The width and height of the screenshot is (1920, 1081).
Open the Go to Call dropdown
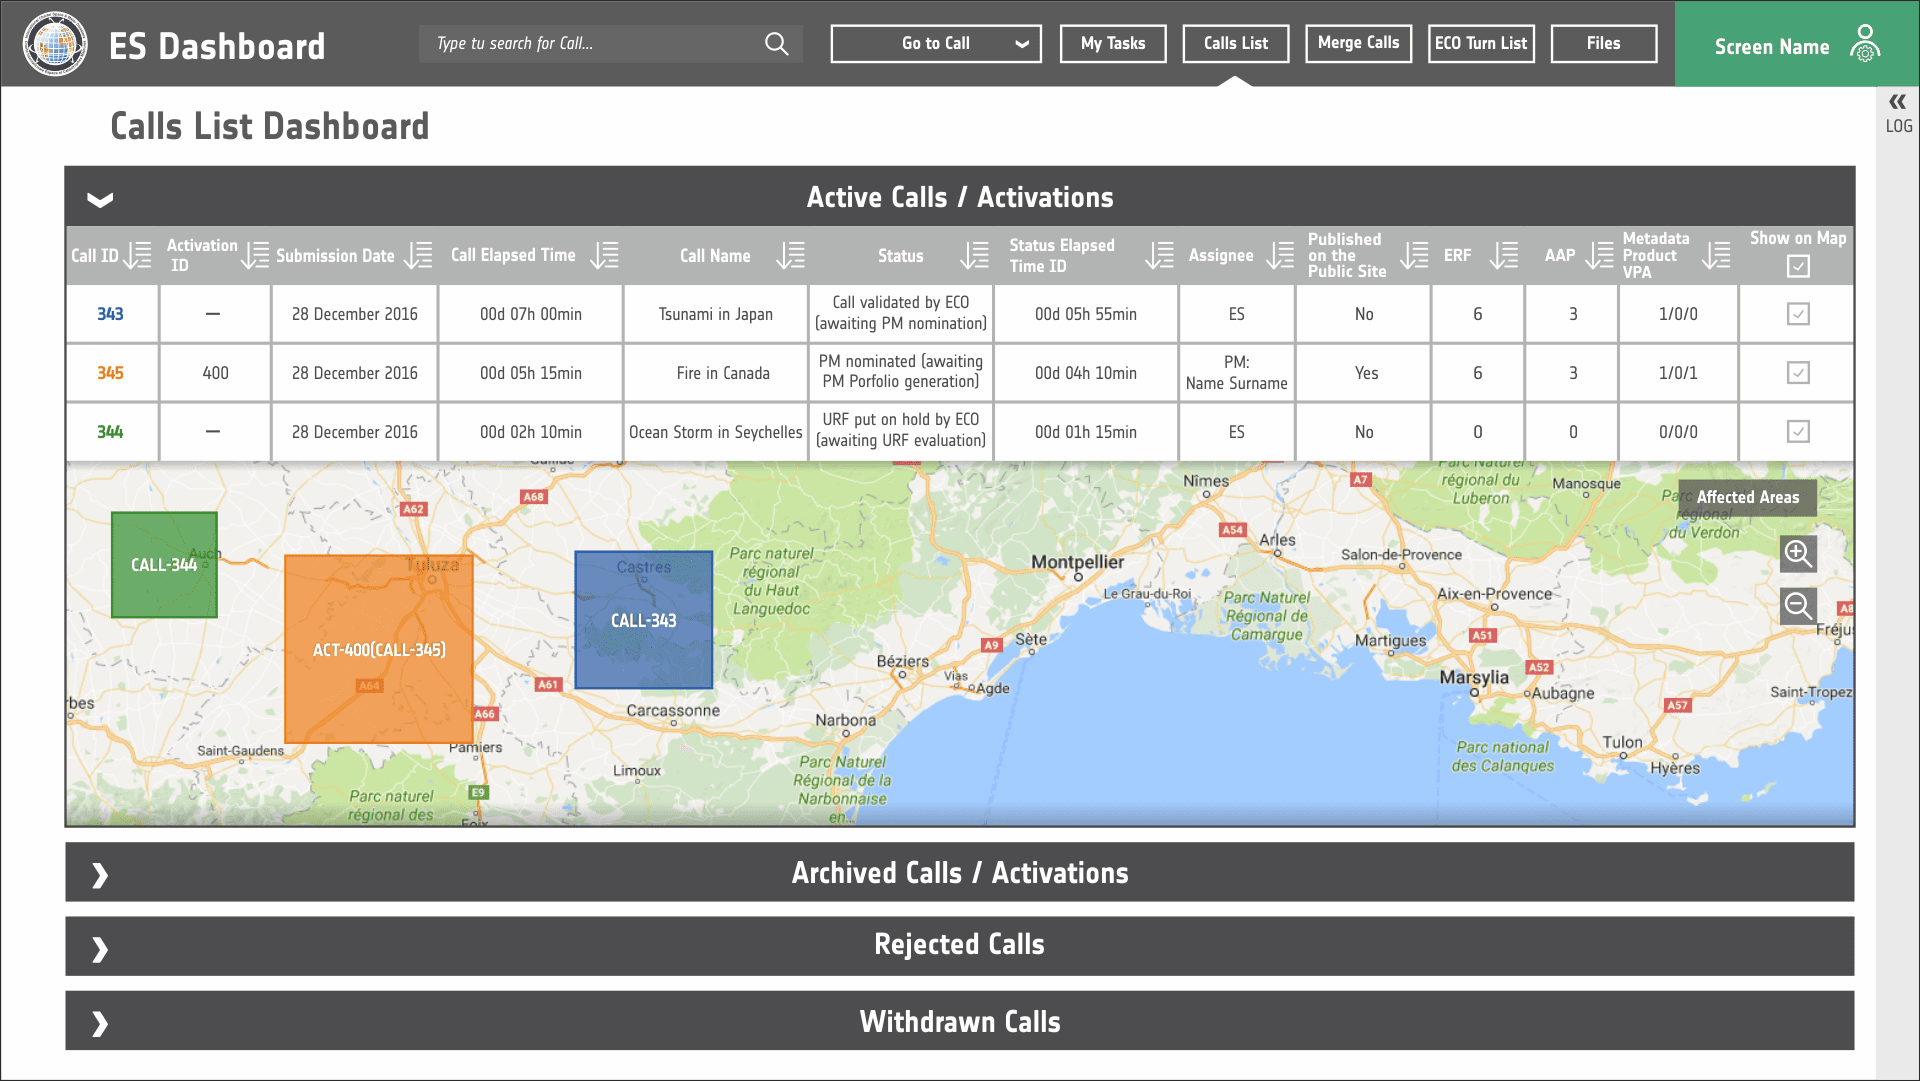(x=936, y=44)
